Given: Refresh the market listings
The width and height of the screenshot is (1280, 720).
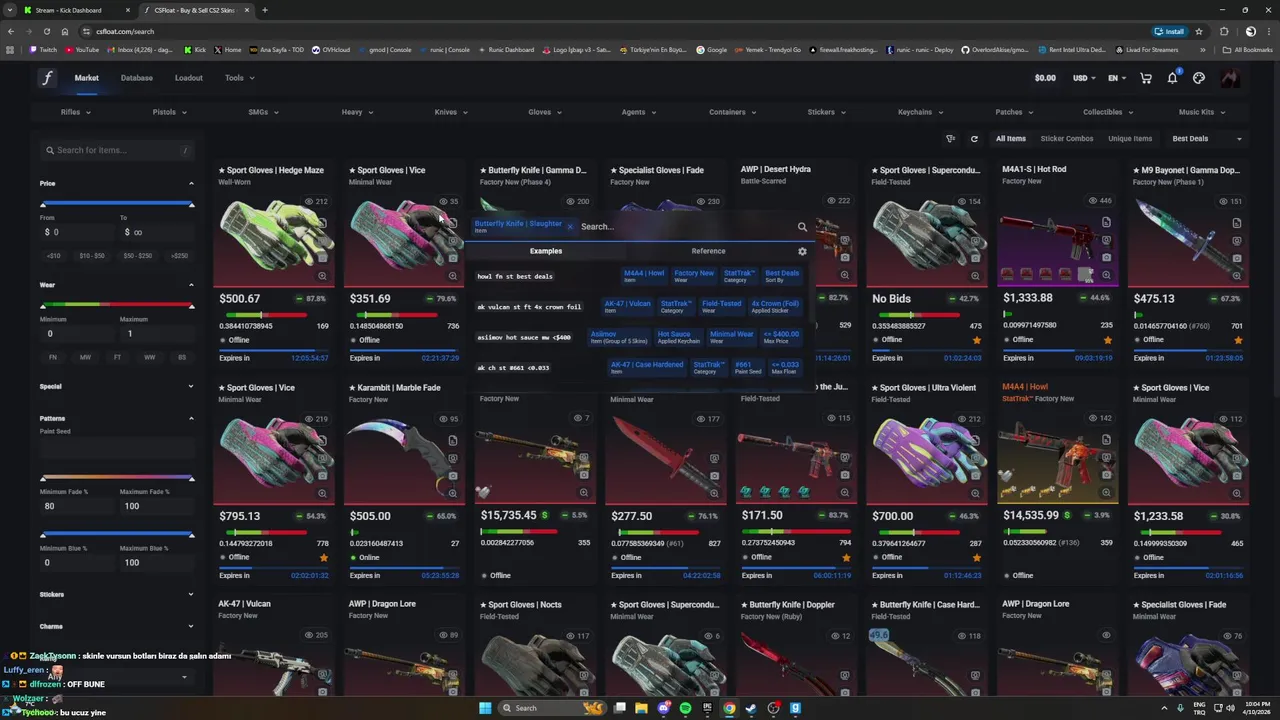Looking at the screenshot, I should pos(974,139).
